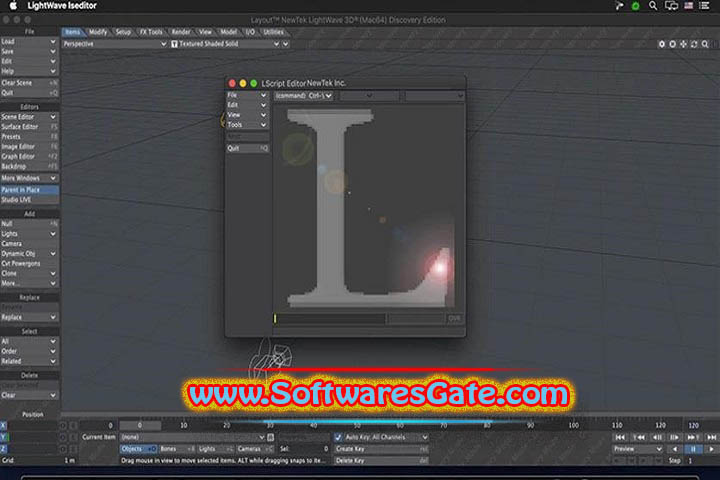Click Quit in LScript Editor window
This screenshot has height=480, width=720.
pyautogui.click(x=247, y=148)
